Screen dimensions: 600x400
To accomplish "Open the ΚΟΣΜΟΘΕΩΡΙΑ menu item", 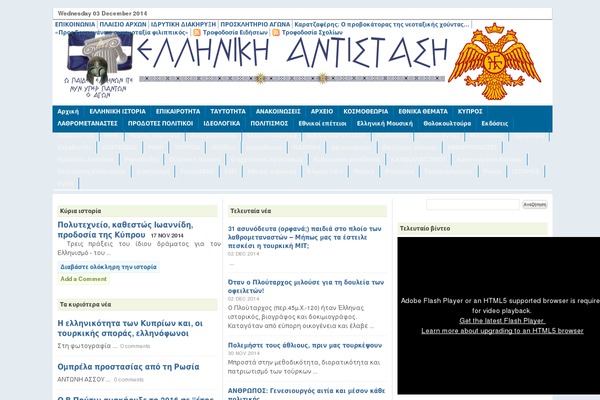I will (366, 111).
